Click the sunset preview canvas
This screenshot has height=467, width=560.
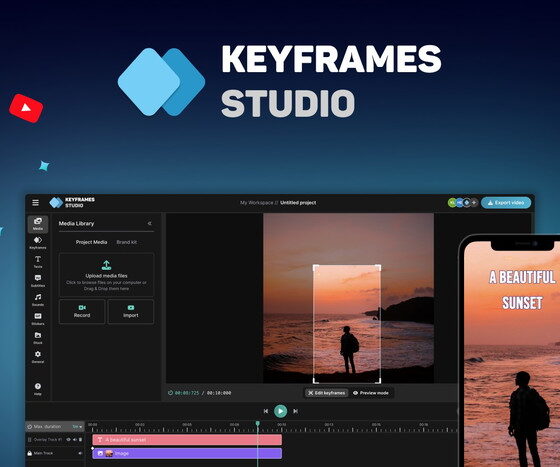[x=349, y=298]
